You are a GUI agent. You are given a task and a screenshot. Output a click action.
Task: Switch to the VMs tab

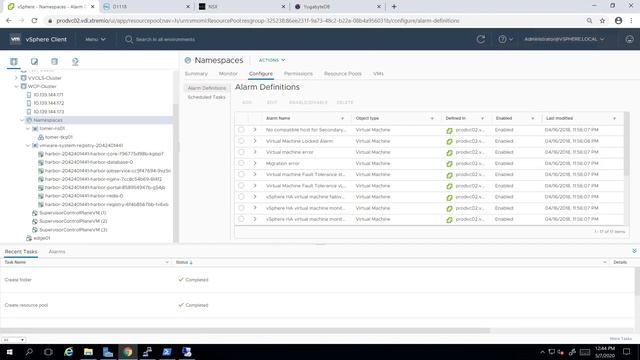pos(378,74)
